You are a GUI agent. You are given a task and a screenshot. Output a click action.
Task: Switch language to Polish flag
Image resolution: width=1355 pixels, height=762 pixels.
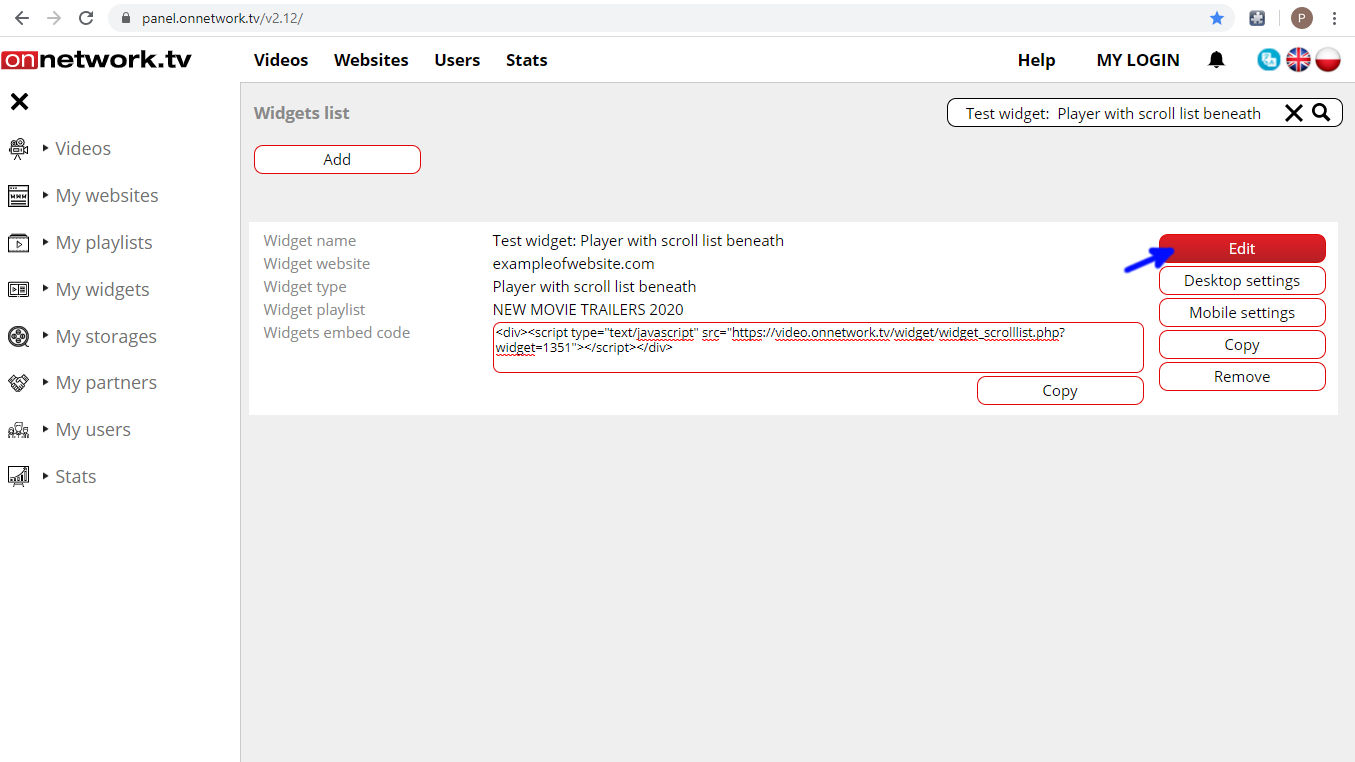point(1328,60)
